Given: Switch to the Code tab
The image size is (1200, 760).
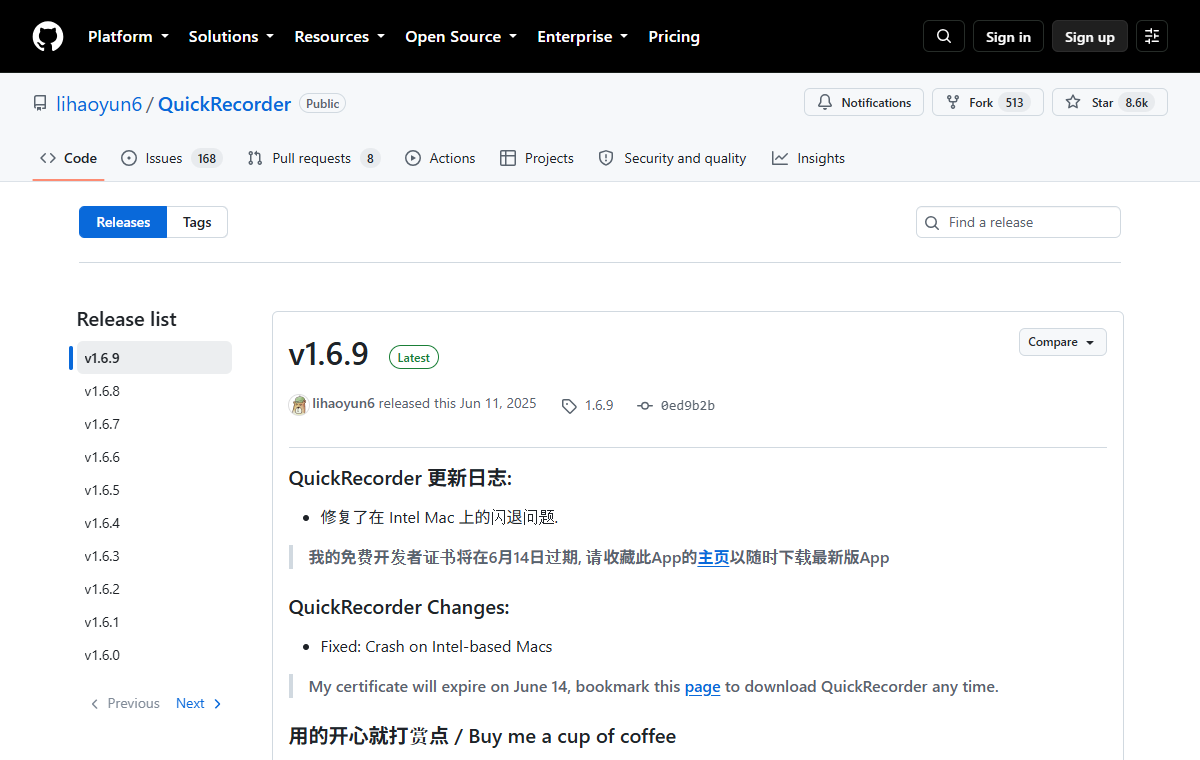Looking at the screenshot, I should click(68, 158).
